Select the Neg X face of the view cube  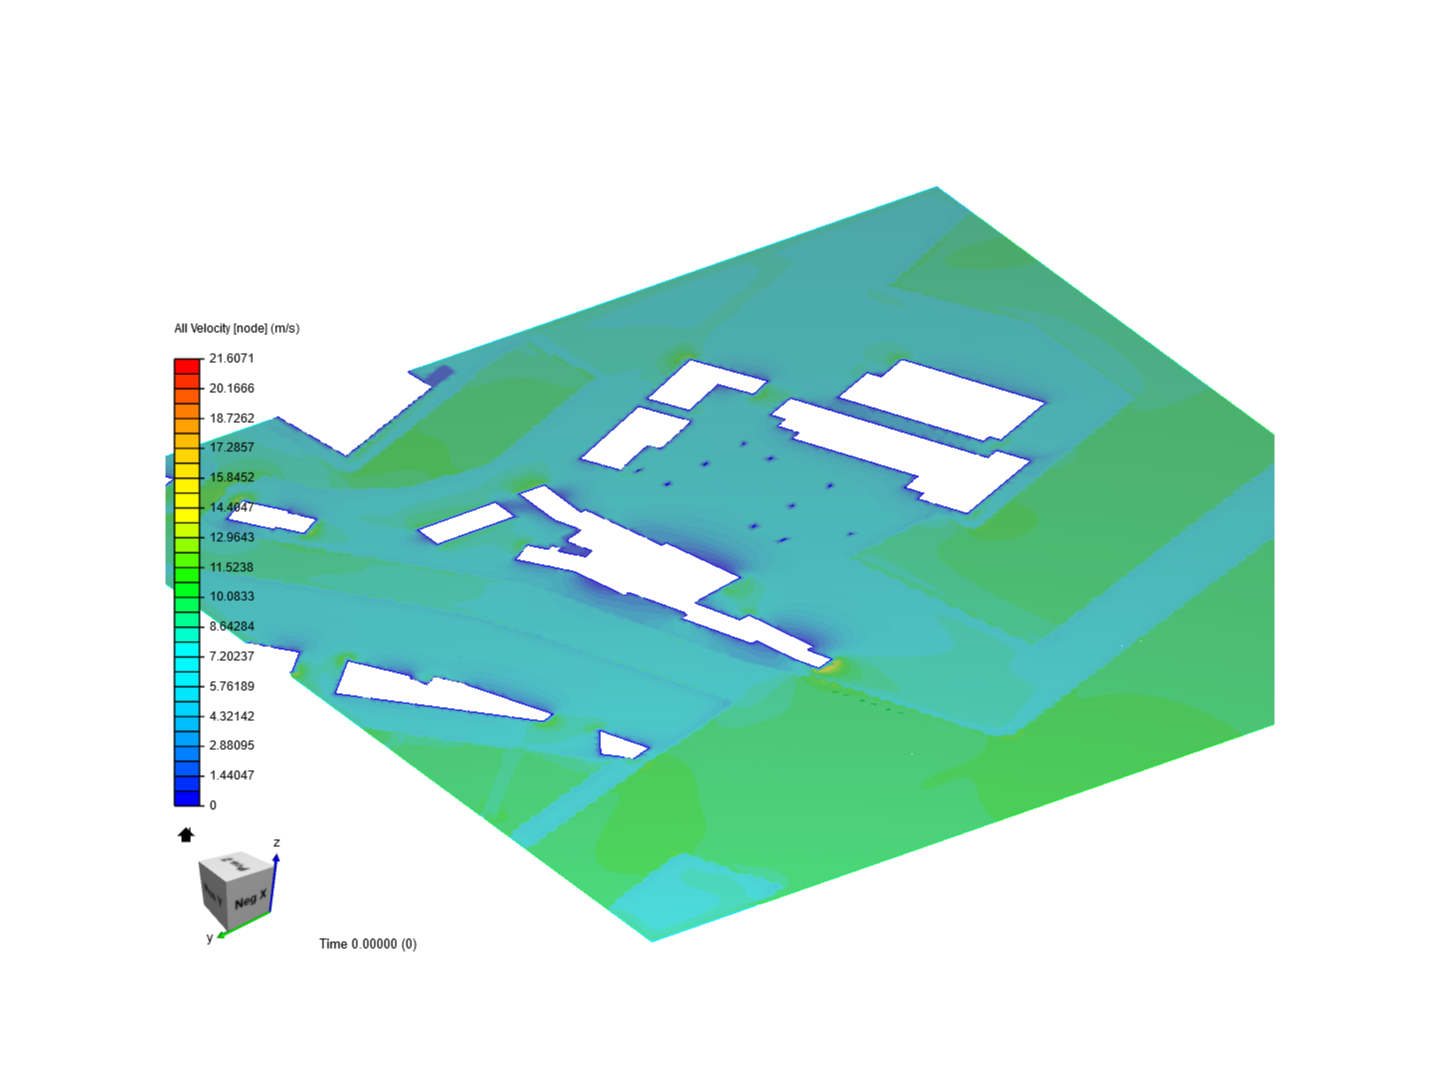[x=251, y=899]
